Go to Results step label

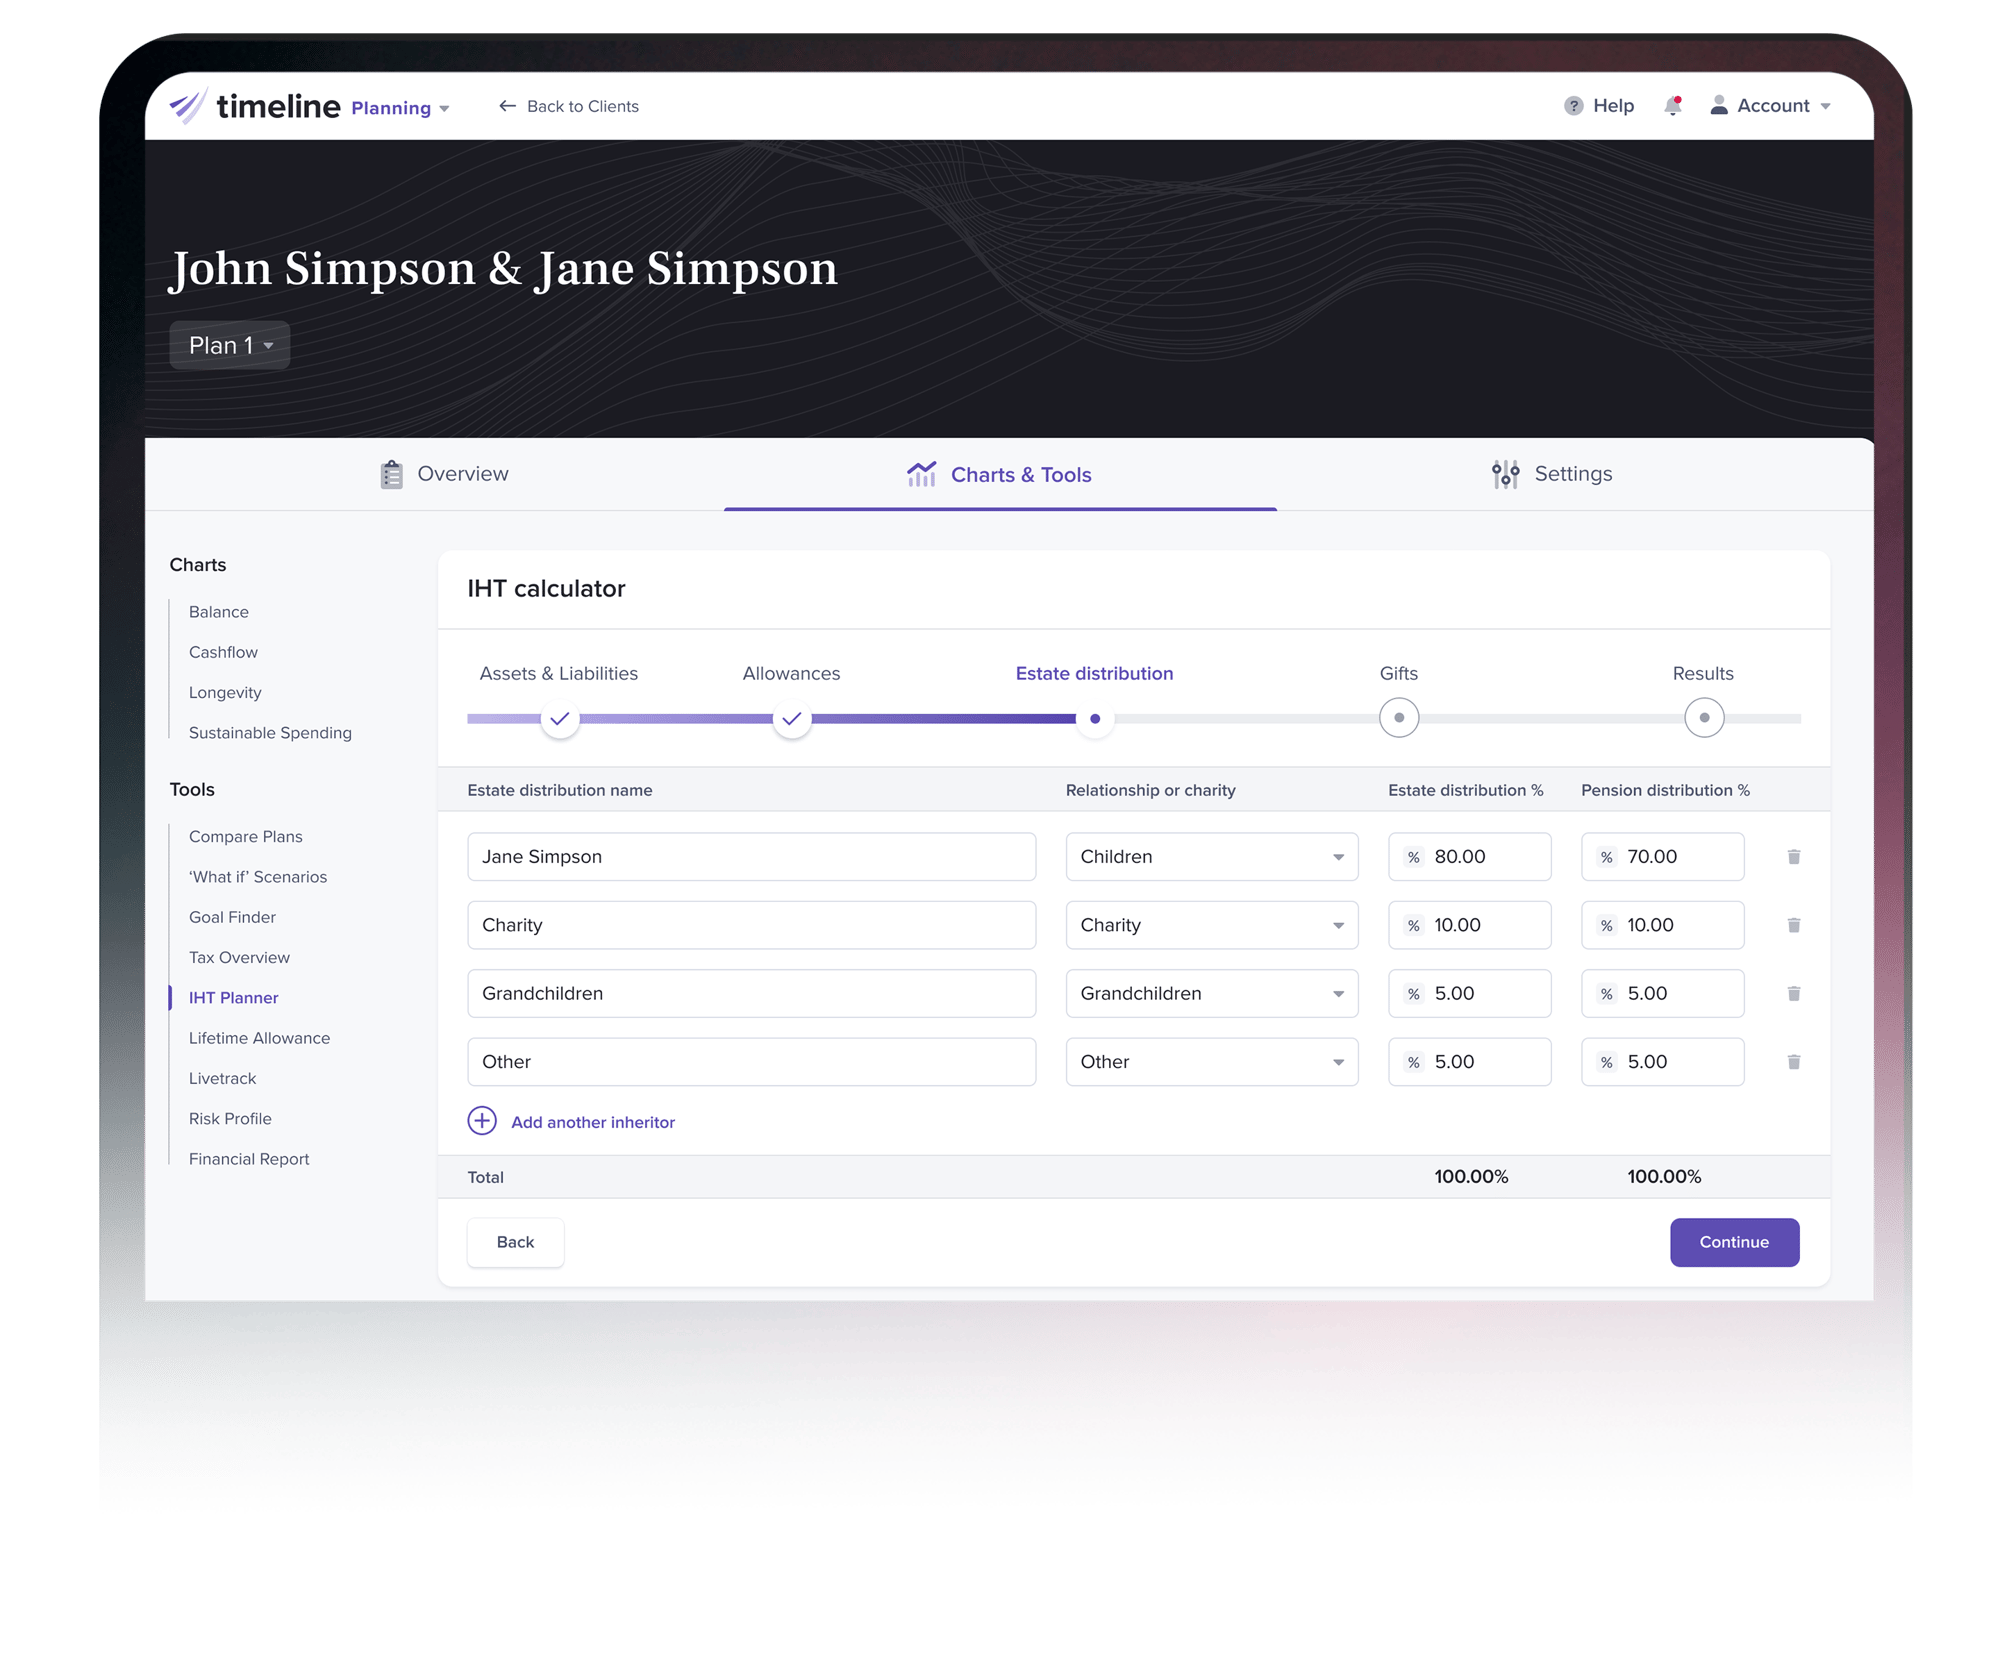coord(1702,673)
